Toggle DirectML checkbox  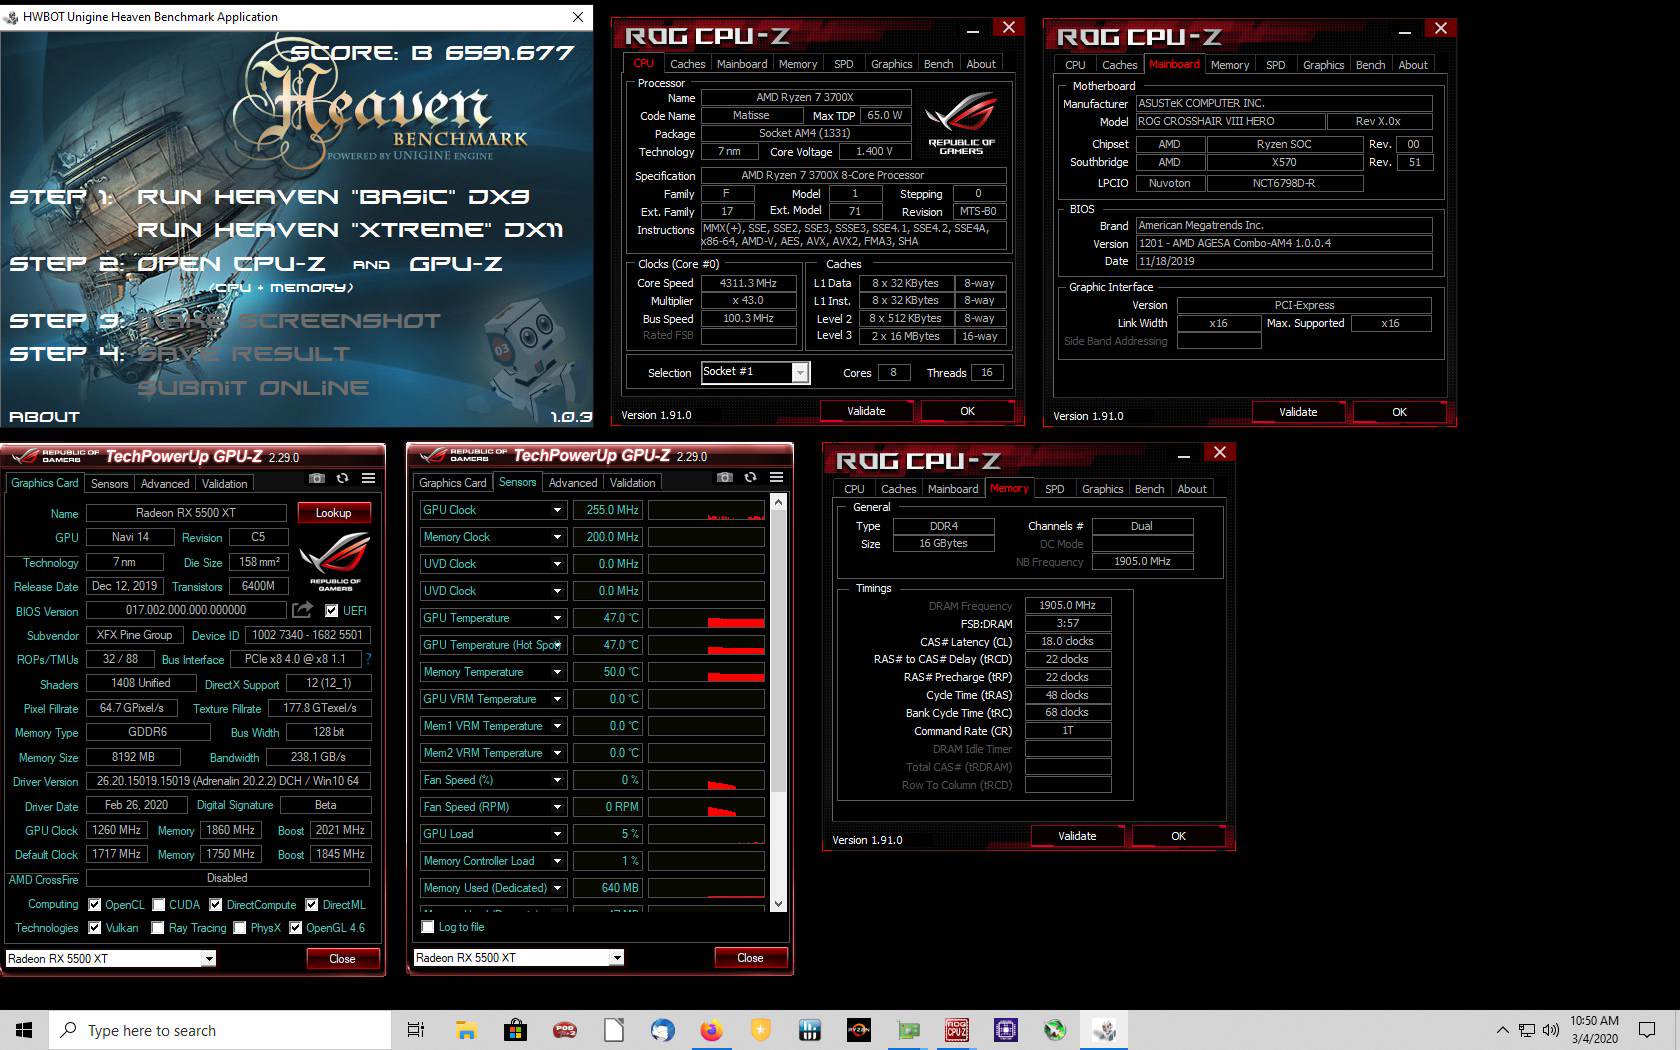tap(311, 905)
